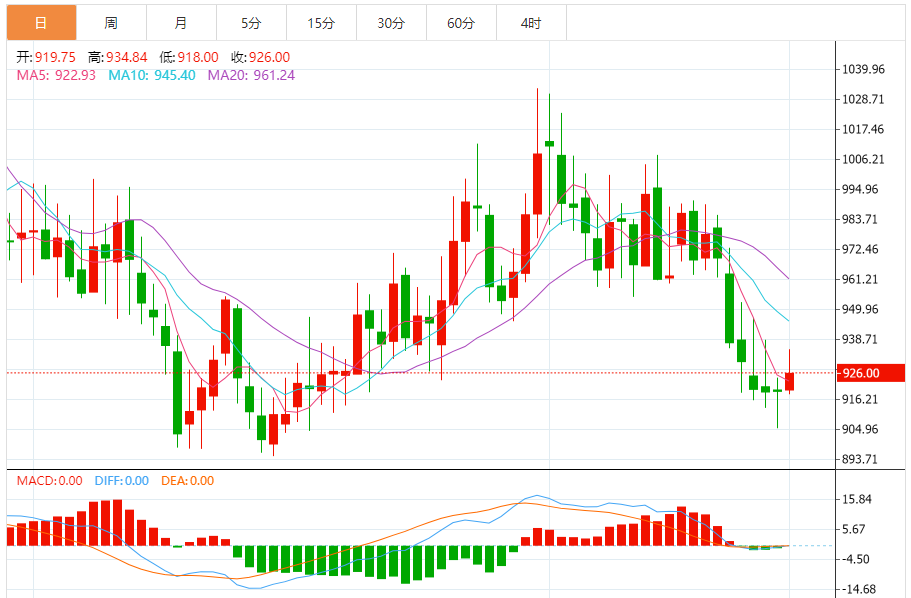The image size is (911, 598).
Task: Click the 5.67 MACD axis label
Action: (854, 529)
